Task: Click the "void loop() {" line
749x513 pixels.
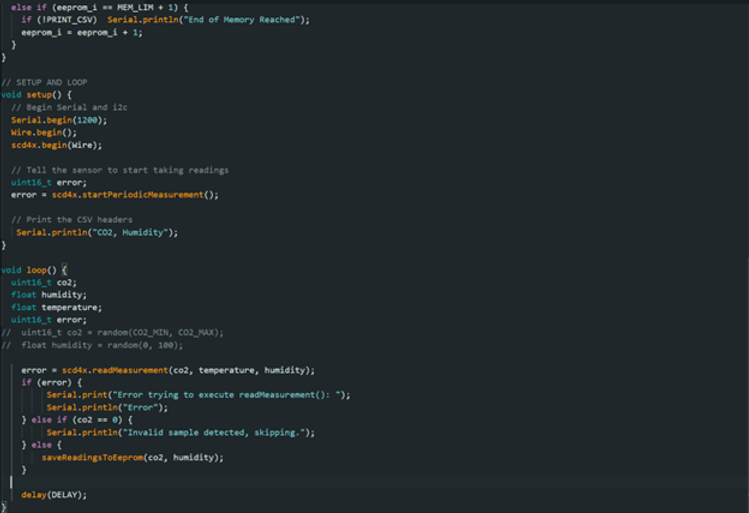Action: (x=34, y=270)
